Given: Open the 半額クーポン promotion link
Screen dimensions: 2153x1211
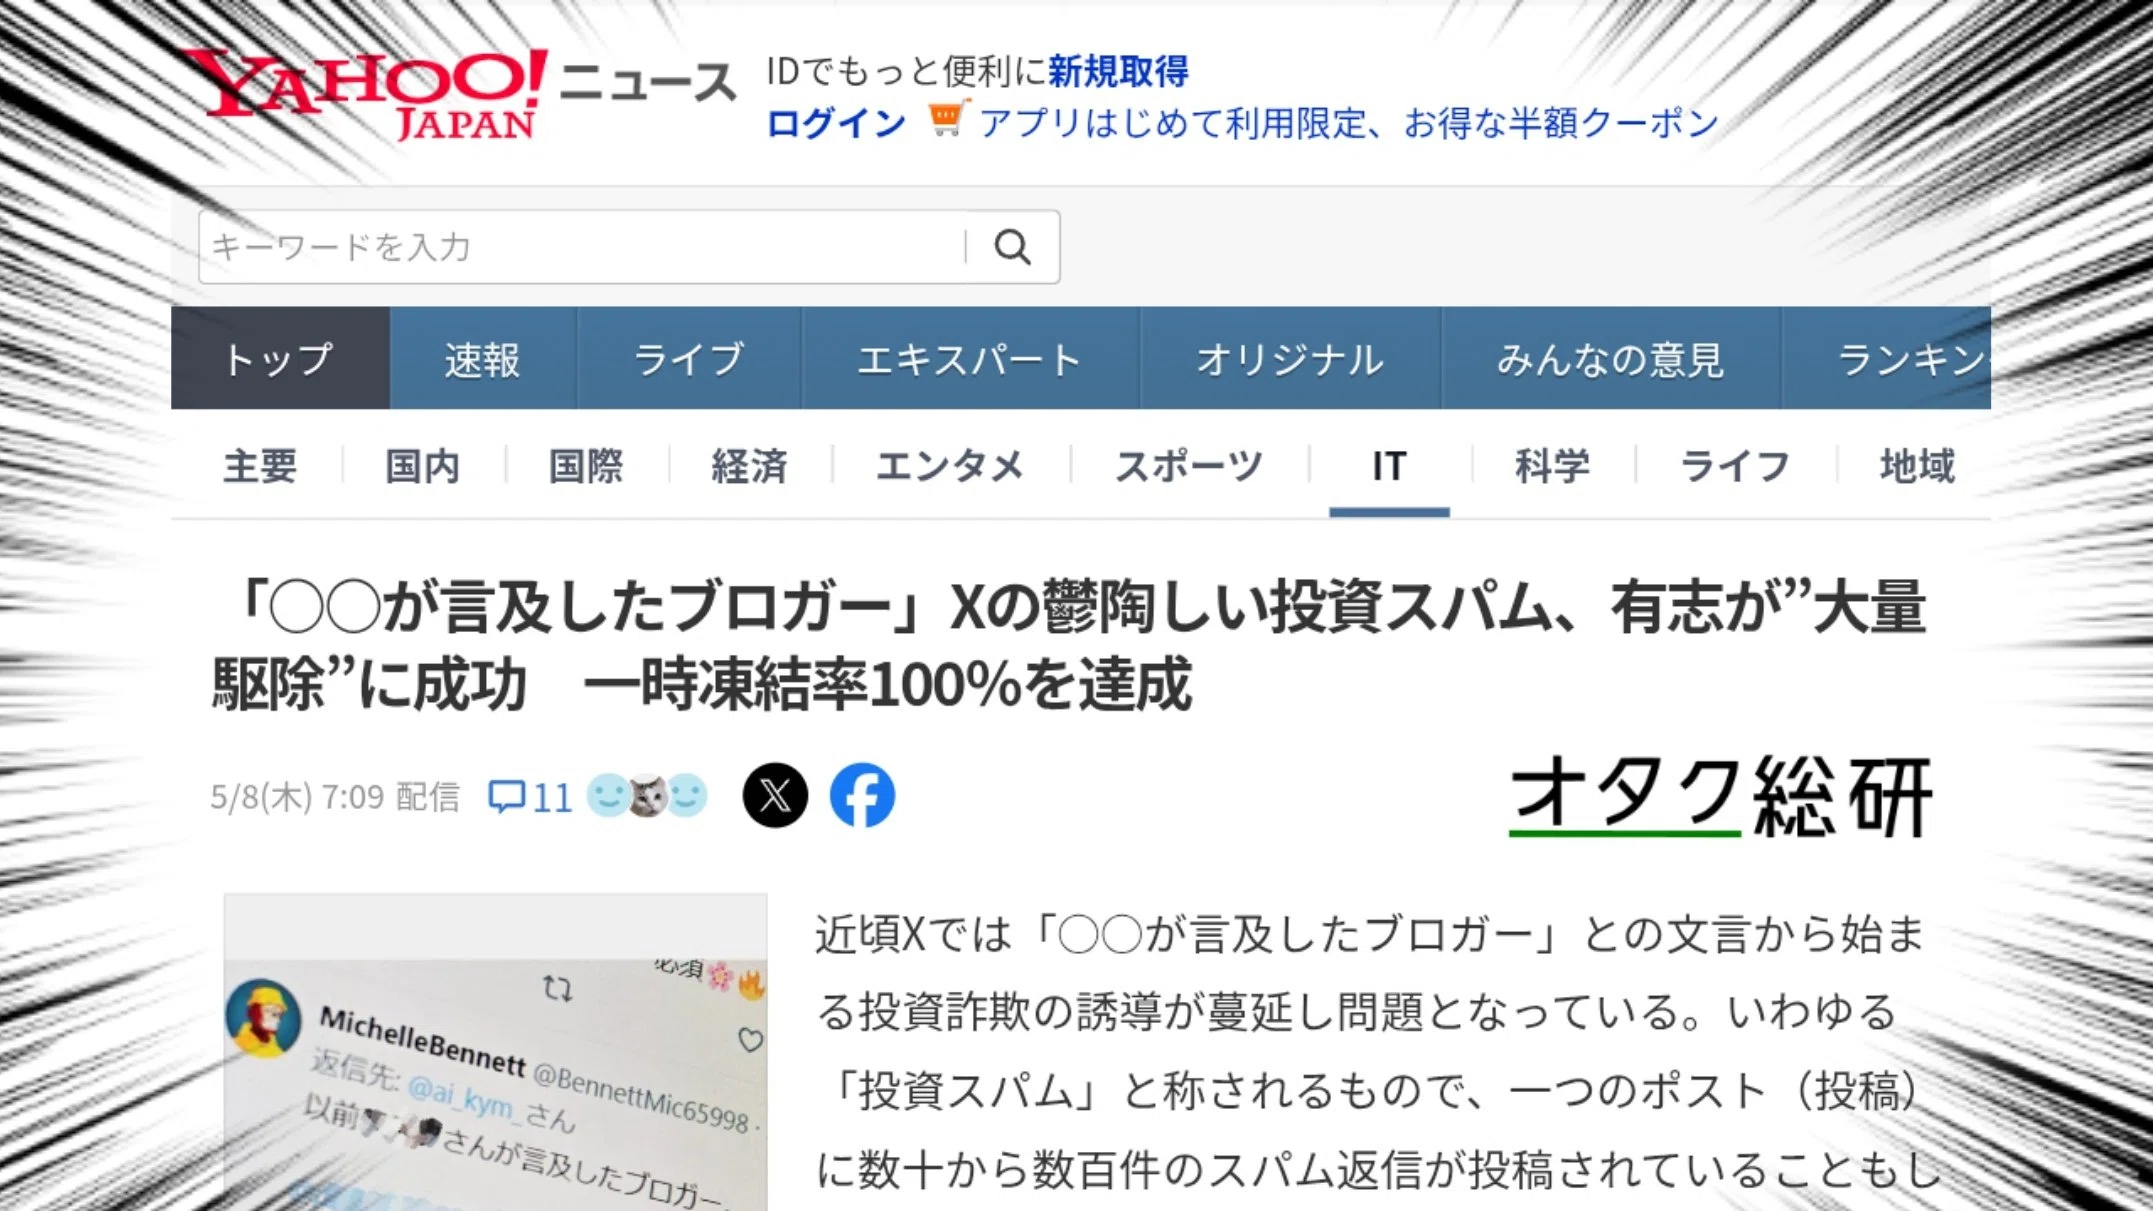Looking at the screenshot, I should tap(1348, 123).
